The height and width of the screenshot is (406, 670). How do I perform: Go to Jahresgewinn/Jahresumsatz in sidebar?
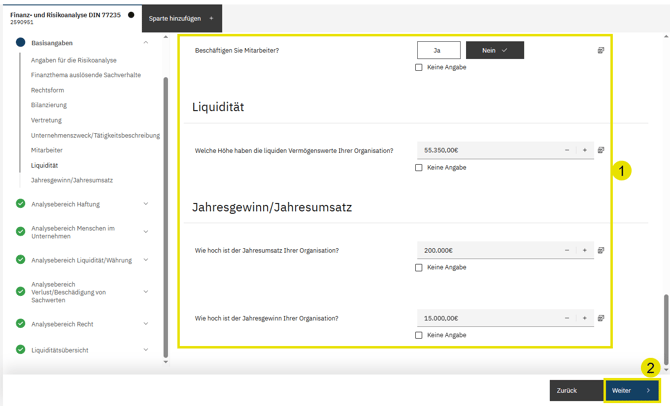click(72, 180)
